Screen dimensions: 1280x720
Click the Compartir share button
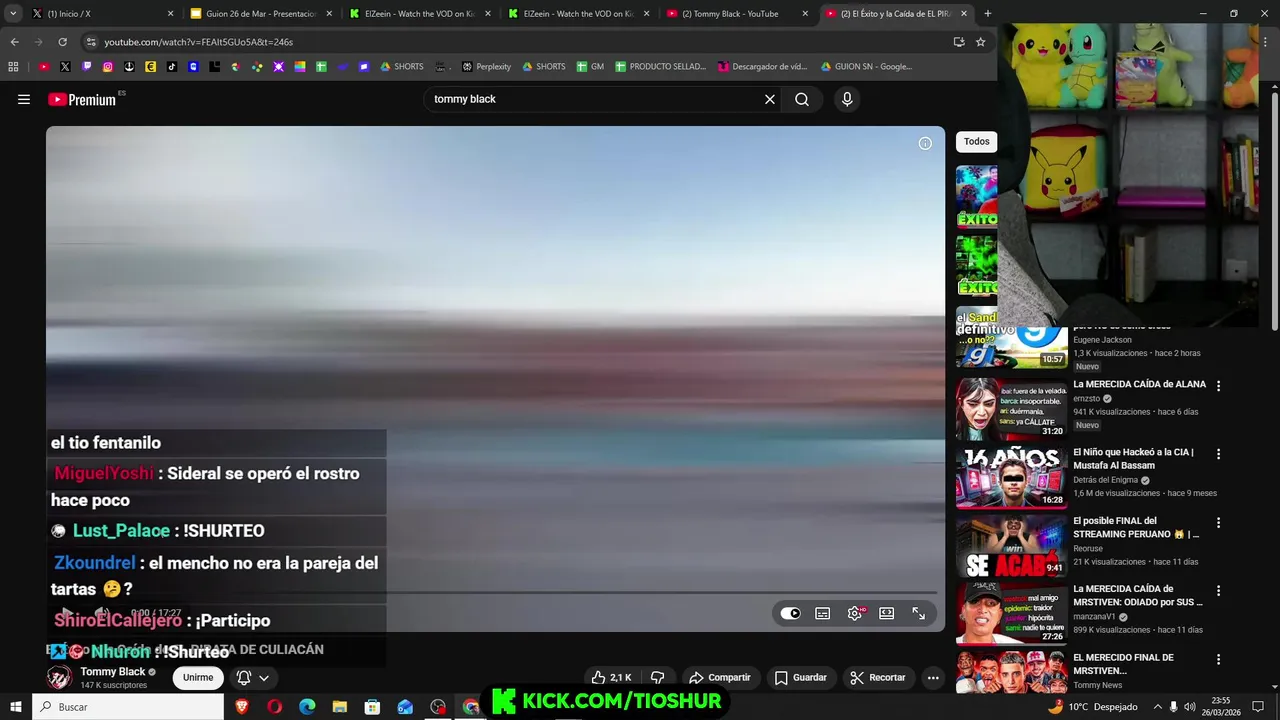(x=720, y=677)
